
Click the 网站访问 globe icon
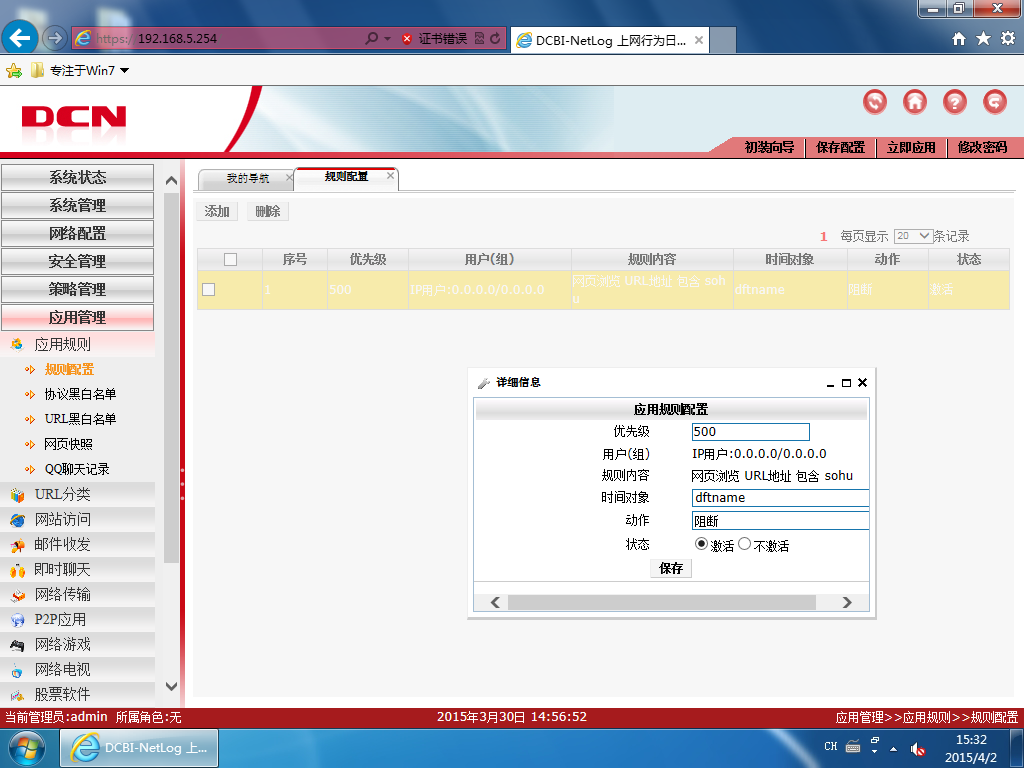click(17, 520)
